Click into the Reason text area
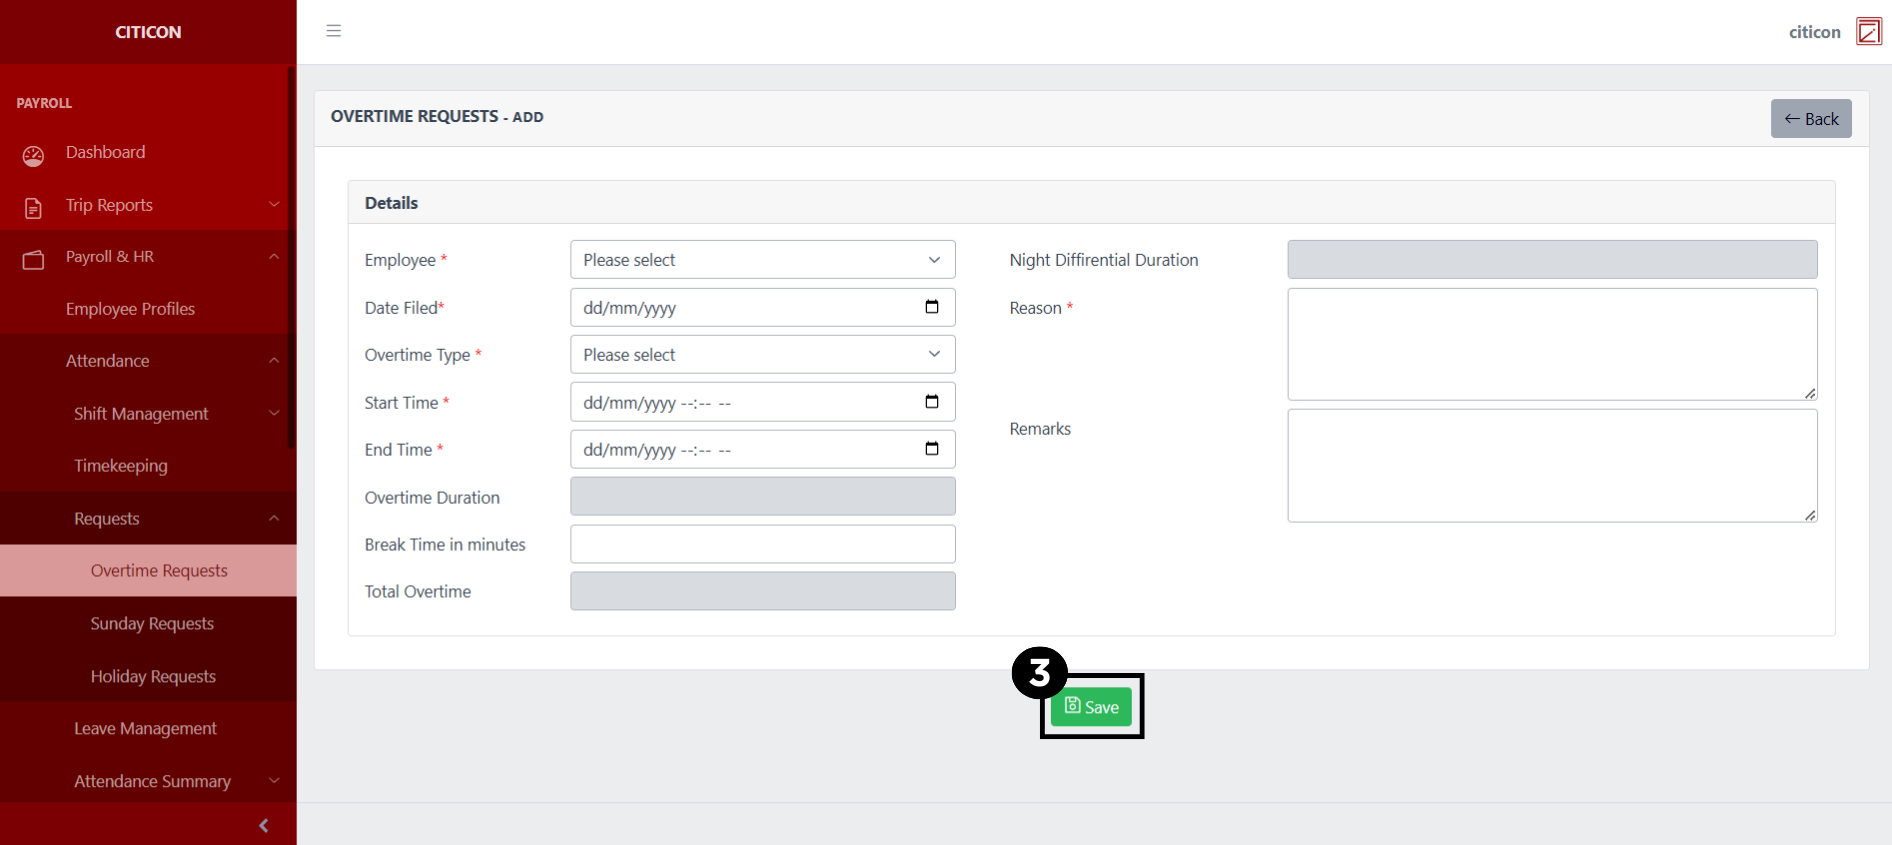The height and width of the screenshot is (845, 1892). tap(1551, 344)
